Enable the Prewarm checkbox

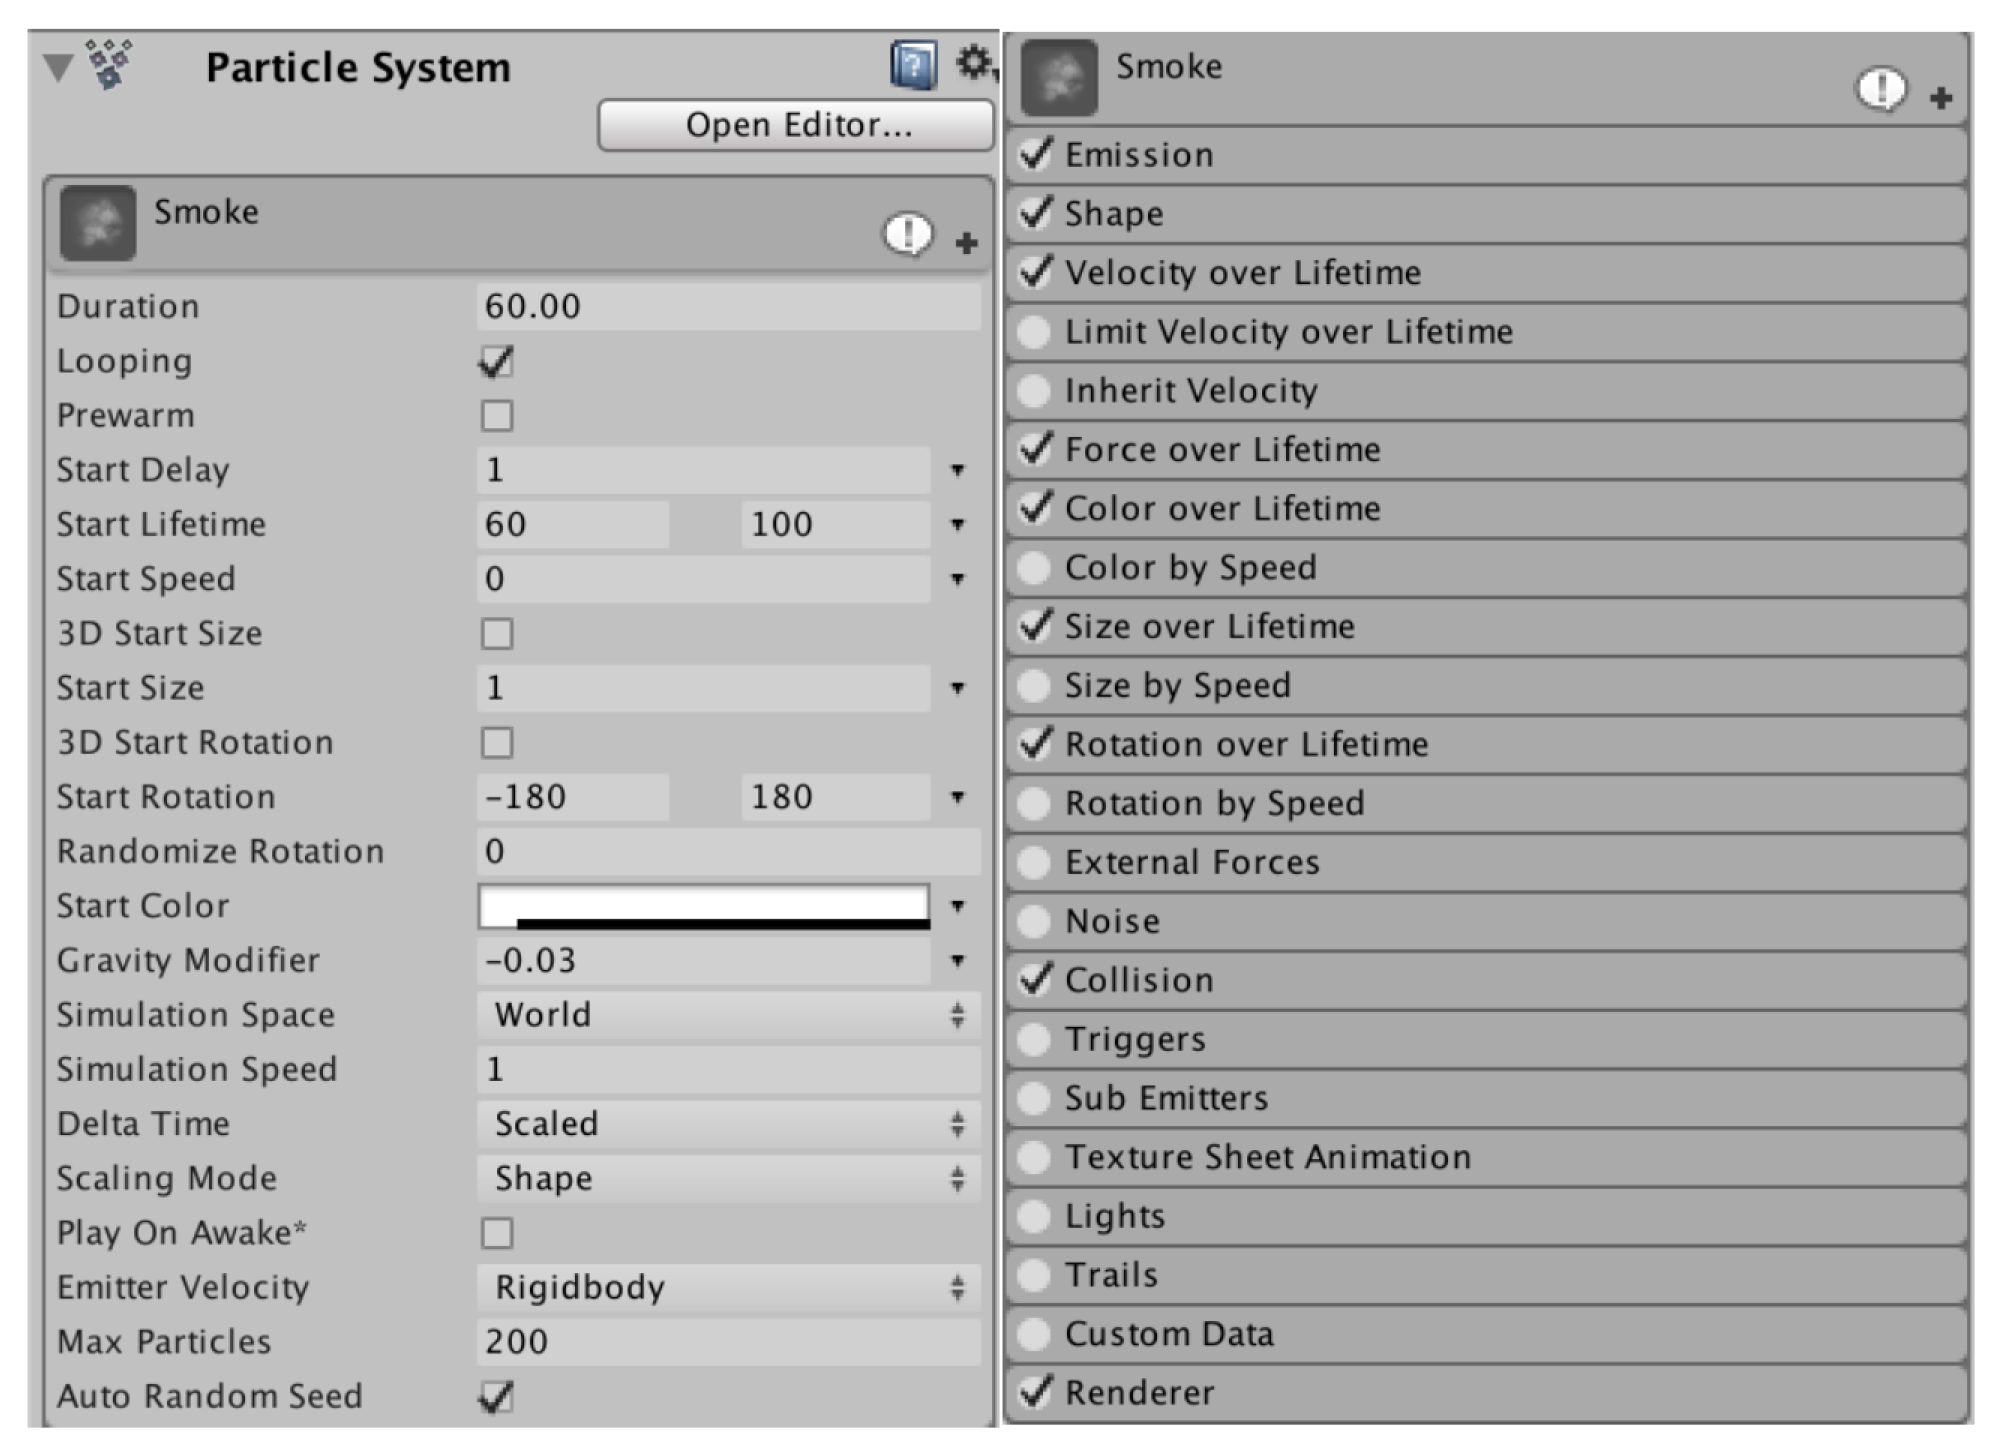496,416
